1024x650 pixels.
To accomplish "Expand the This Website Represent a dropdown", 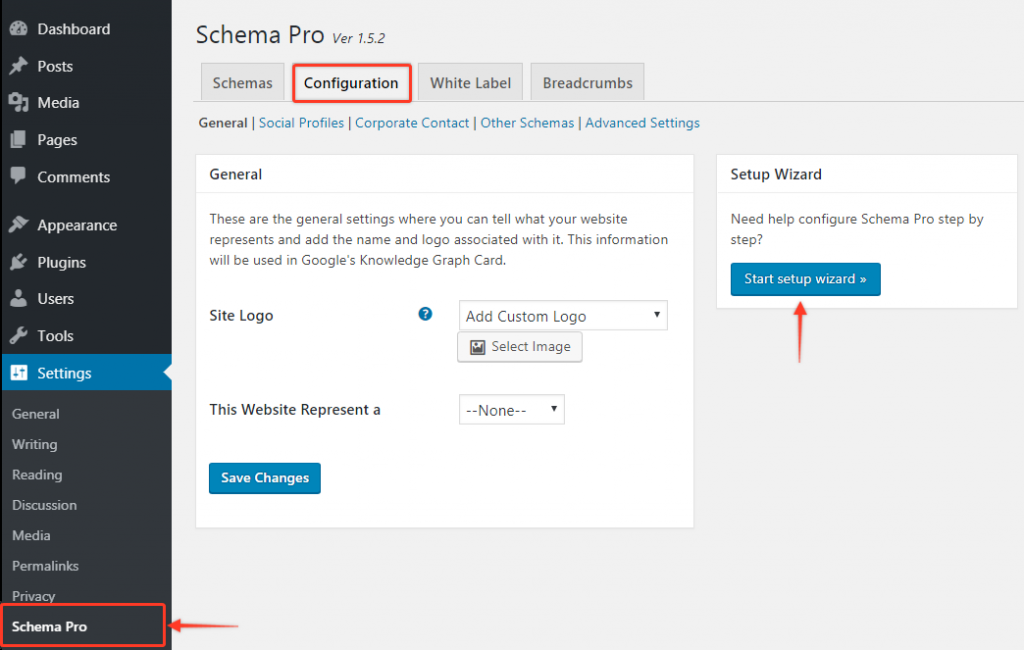I will (511, 409).
